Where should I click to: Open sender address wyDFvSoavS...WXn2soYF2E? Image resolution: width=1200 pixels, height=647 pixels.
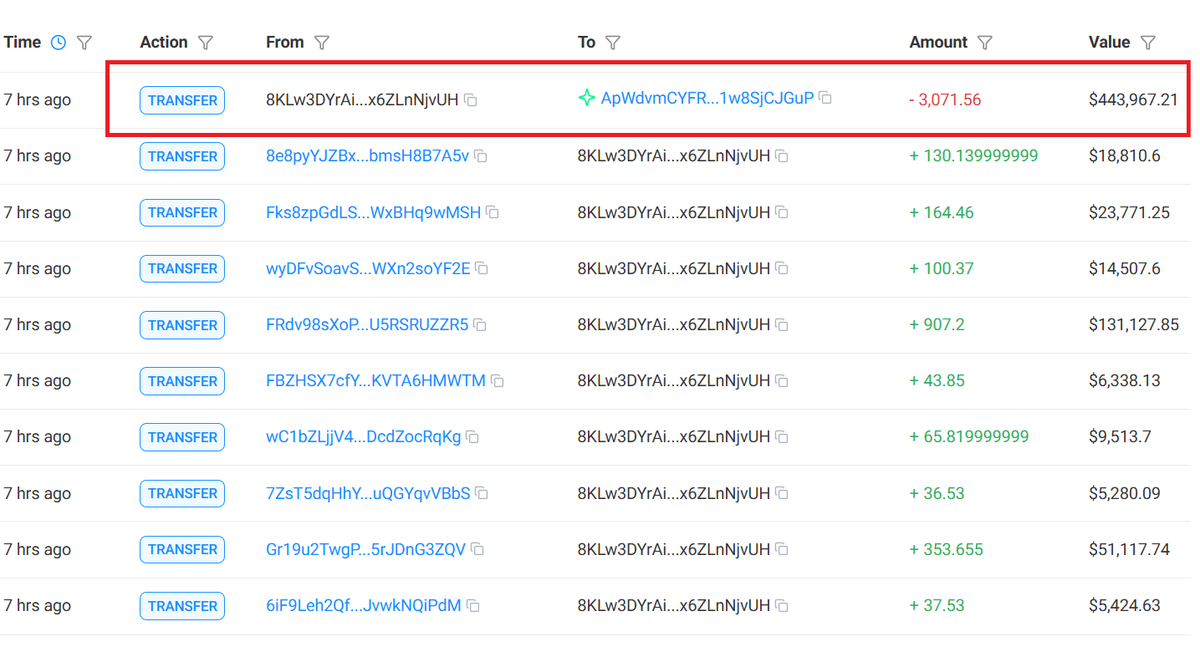point(368,269)
